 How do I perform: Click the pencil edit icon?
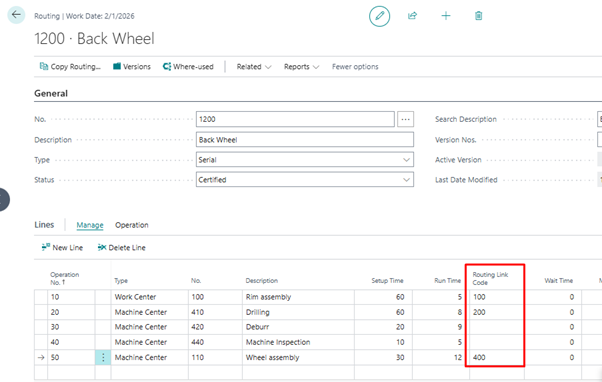tap(379, 16)
